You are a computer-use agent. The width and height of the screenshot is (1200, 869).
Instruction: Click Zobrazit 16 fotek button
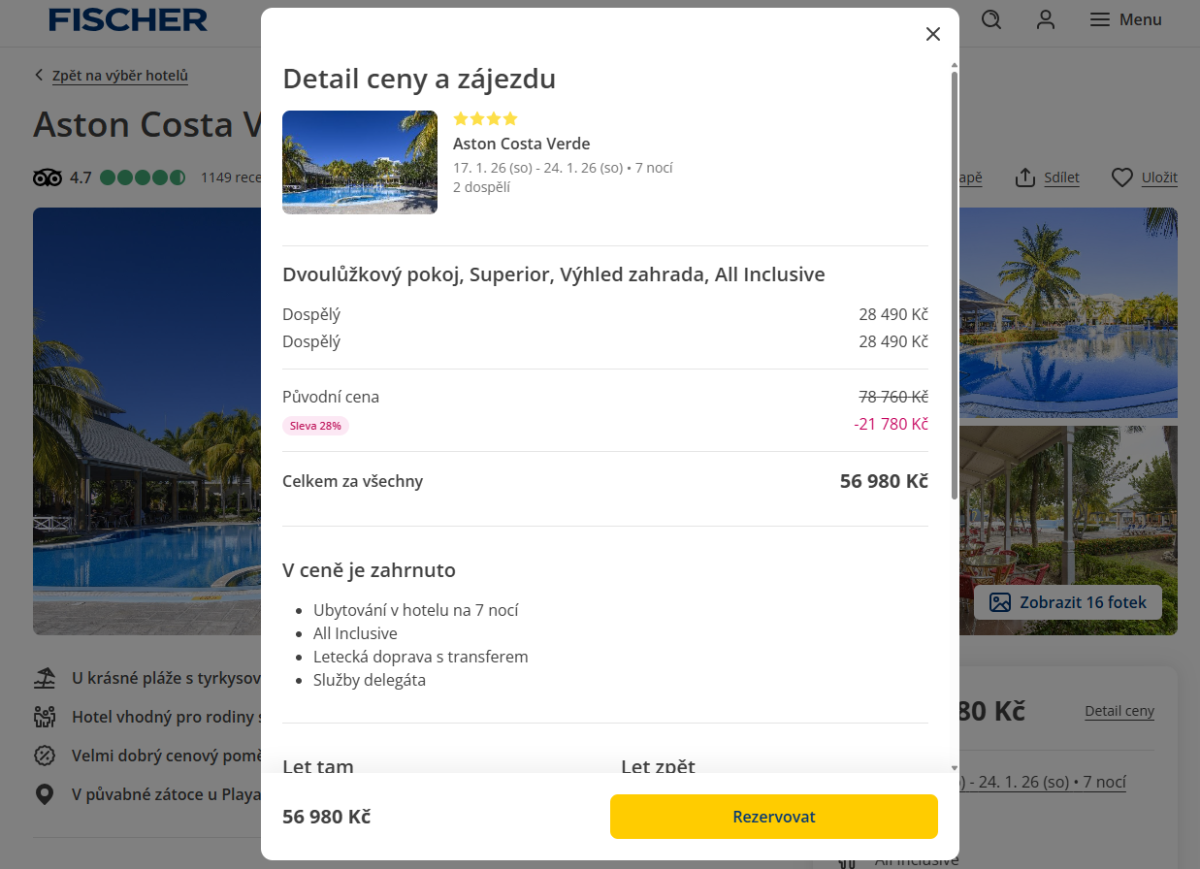(x=1068, y=602)
